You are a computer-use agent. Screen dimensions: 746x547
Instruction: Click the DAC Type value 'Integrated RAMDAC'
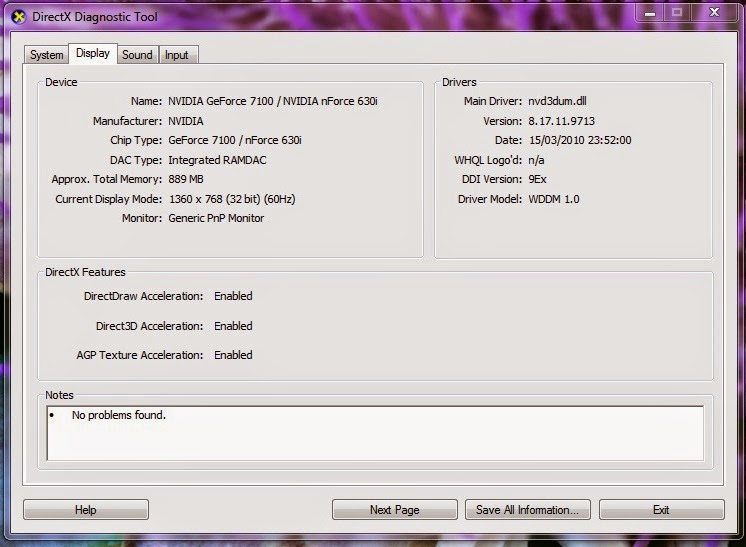[x=217, y=160]
